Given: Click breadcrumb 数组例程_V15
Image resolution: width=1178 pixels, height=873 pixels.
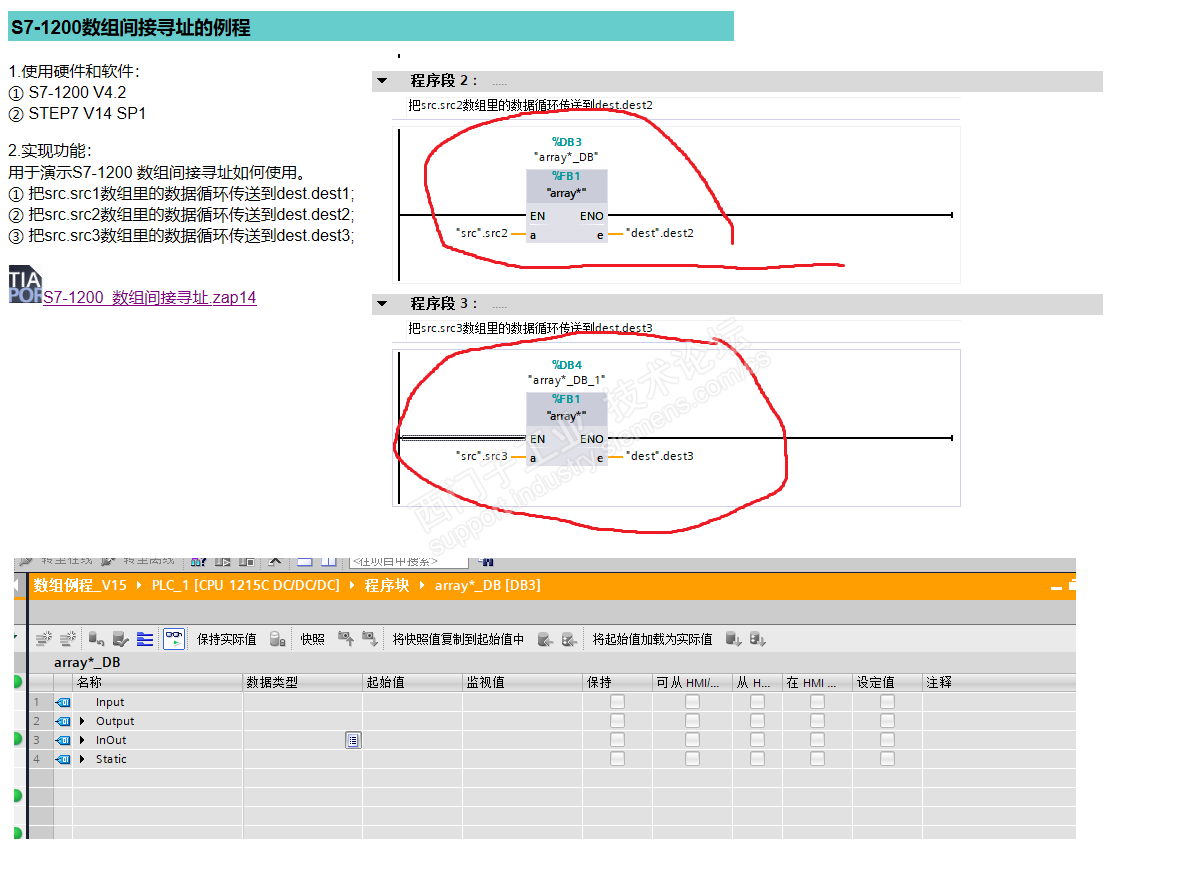Looking at the screenshot, I should click(x=80, y=585).
